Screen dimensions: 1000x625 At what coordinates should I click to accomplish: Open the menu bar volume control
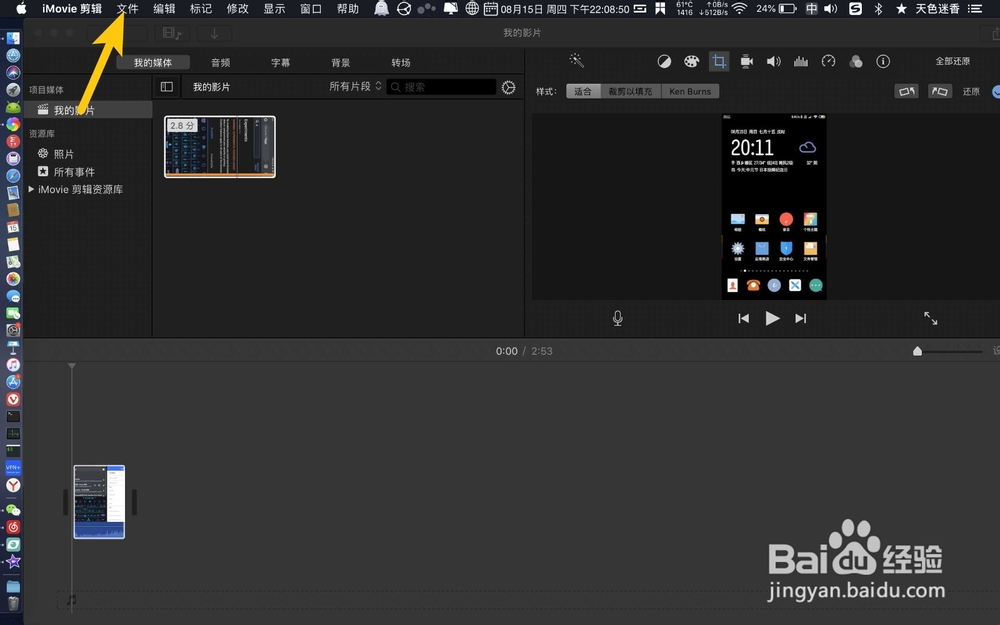click(x=830, y=8)
